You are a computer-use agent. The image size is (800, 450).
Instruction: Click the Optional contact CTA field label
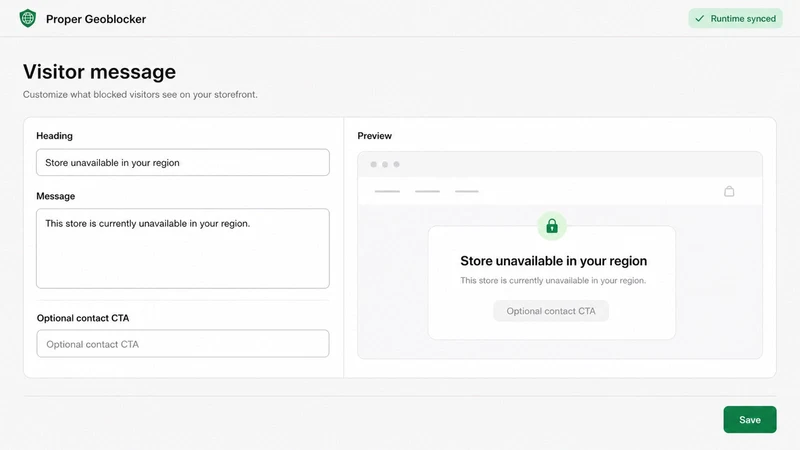pyautogui.click(x=83, y=318)
